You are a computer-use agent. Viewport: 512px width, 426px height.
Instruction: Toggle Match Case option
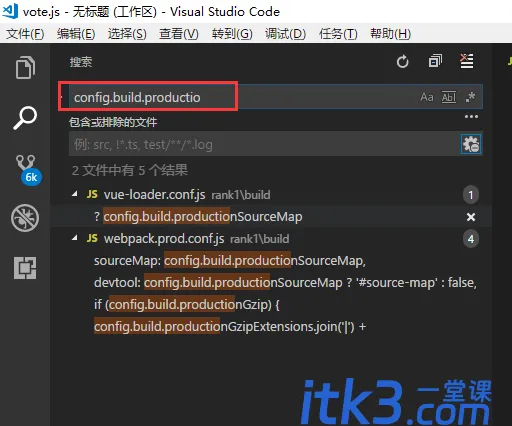tap(427, 97)
